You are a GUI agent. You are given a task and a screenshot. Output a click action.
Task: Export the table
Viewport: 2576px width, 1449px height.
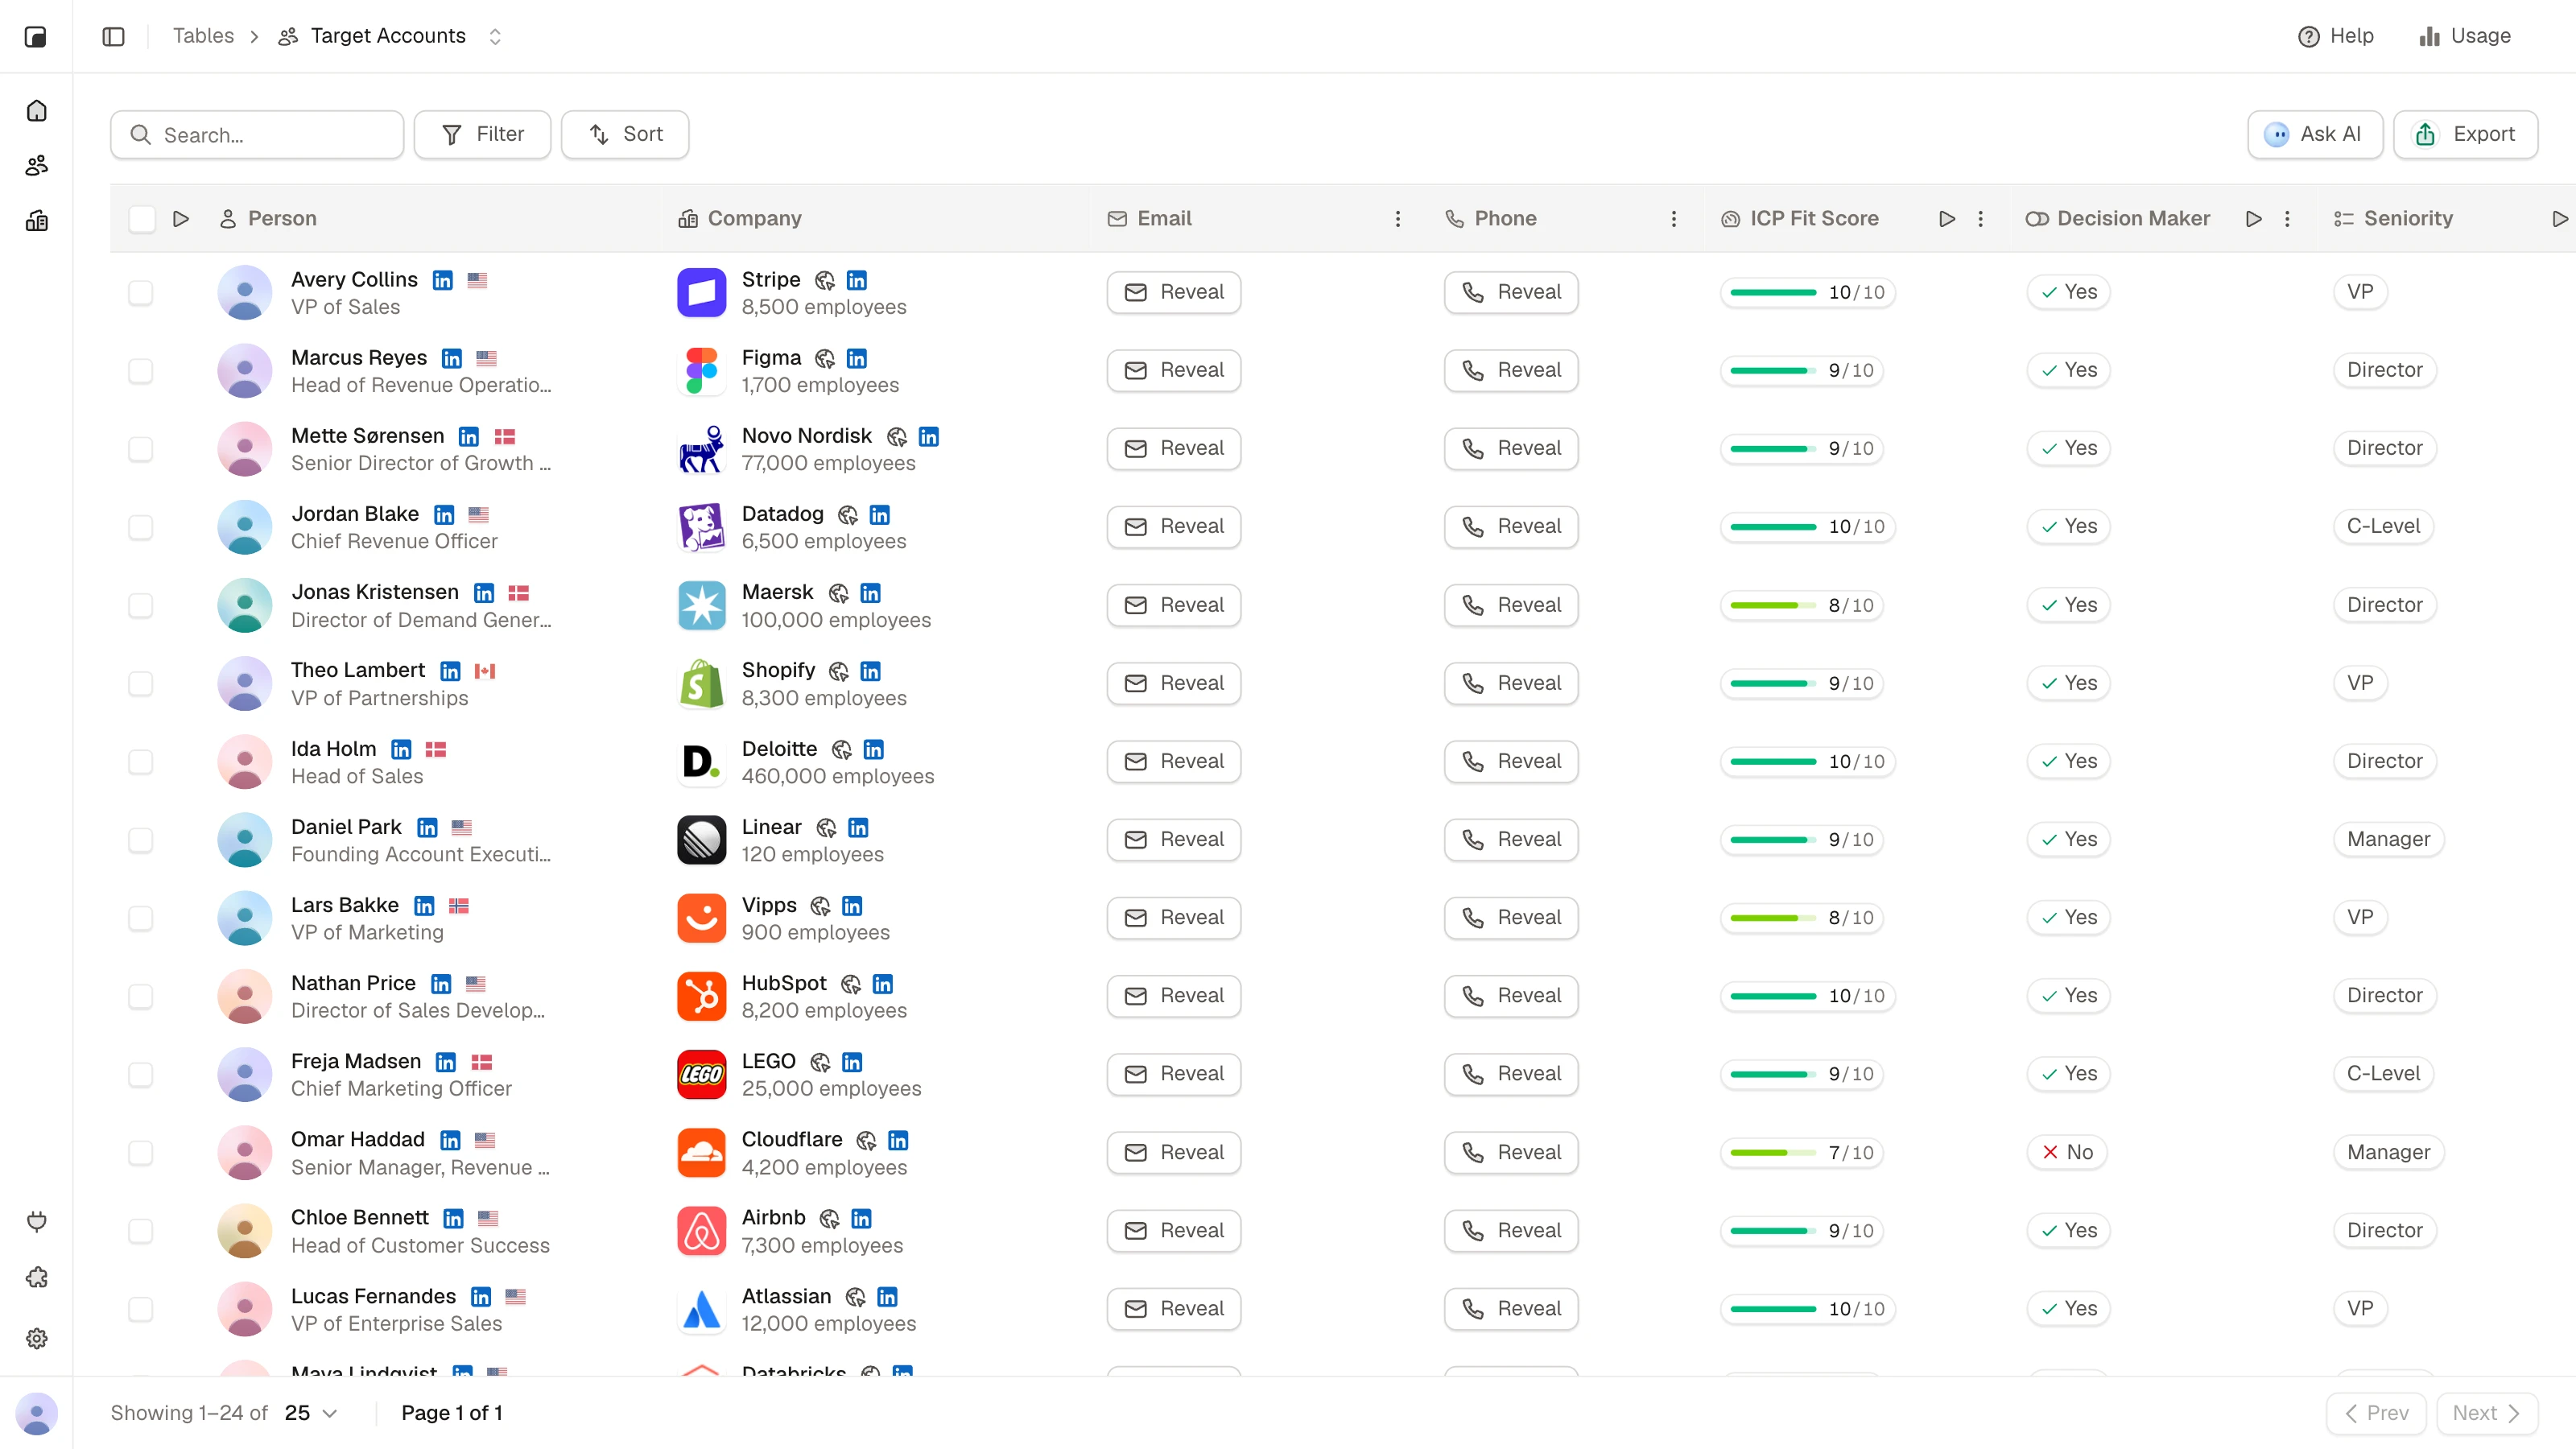point(2466,135)
